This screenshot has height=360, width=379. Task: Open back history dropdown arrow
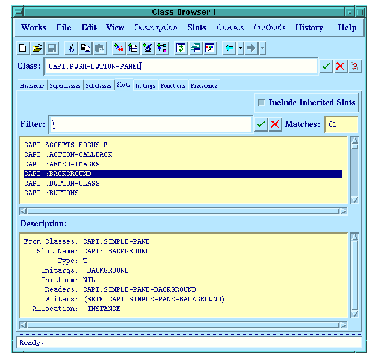(241, 48)
